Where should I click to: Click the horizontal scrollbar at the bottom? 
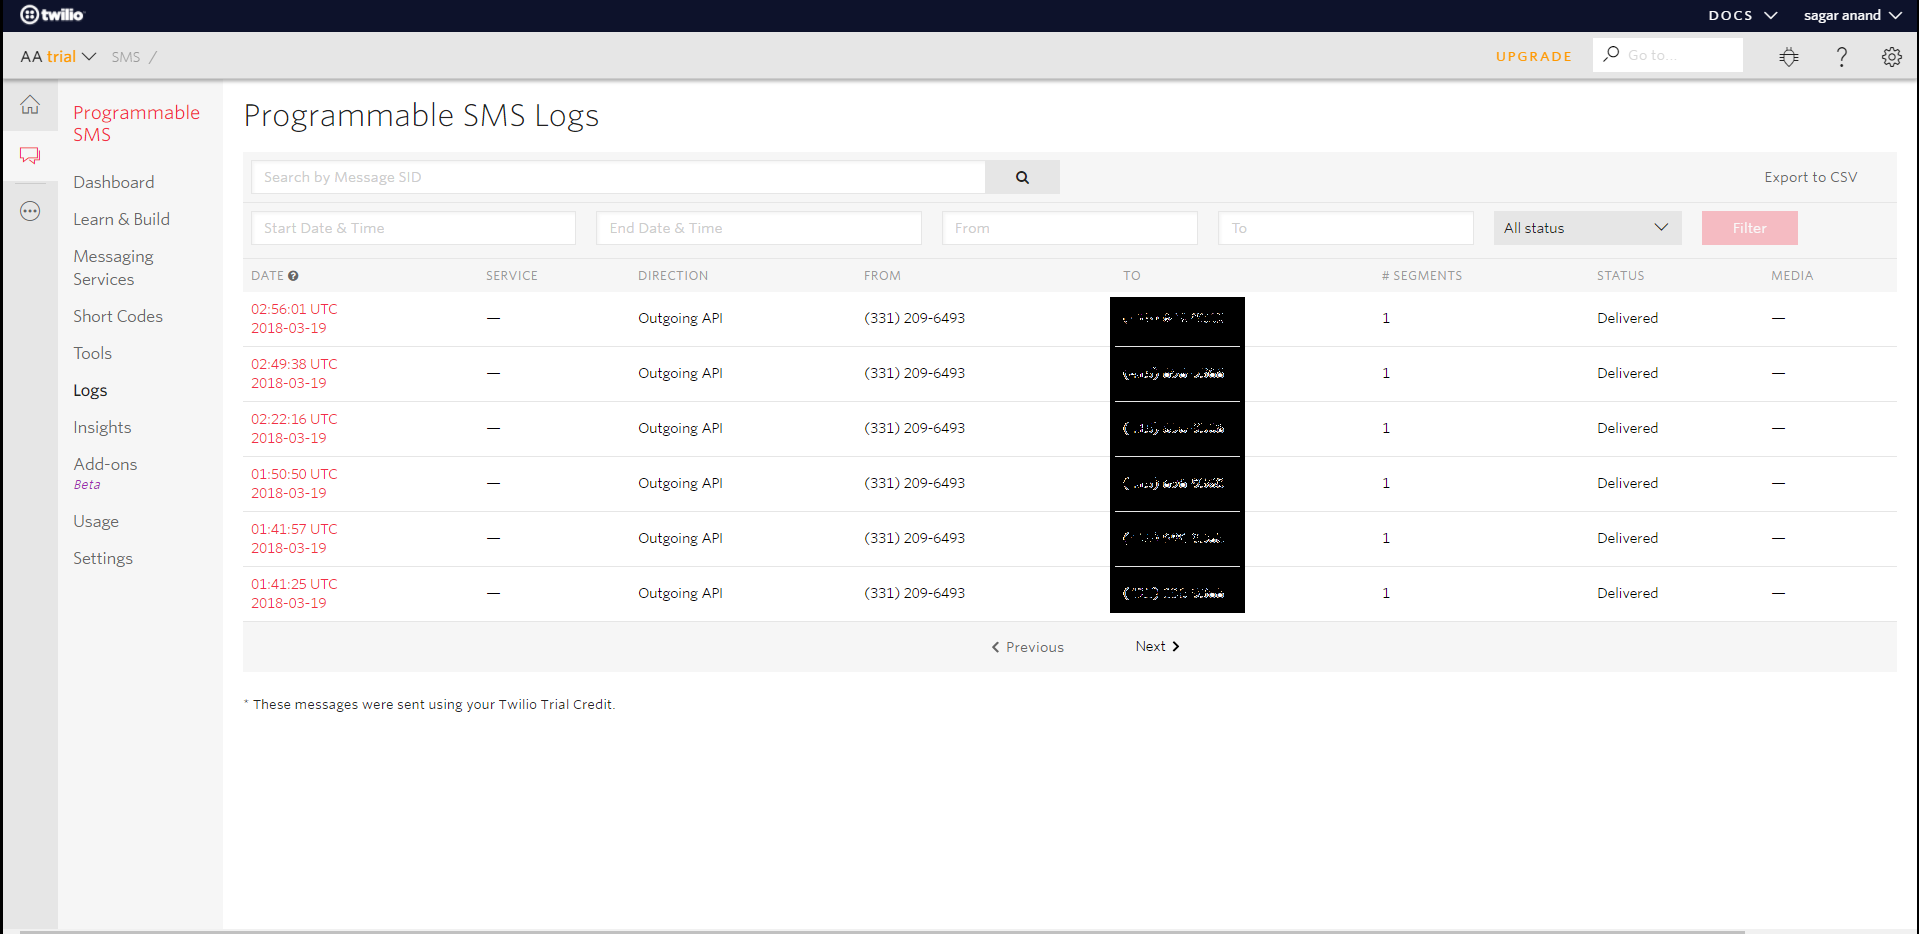882,931
